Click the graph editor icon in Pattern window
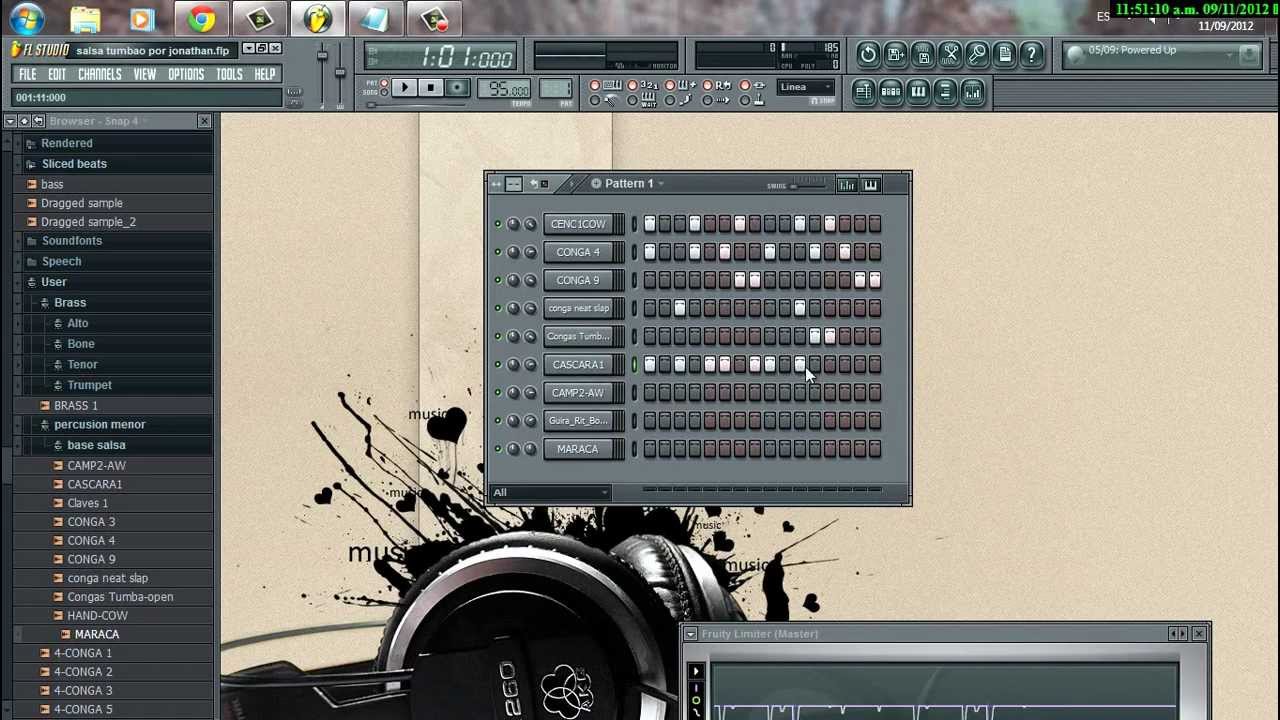 point(846,184)
